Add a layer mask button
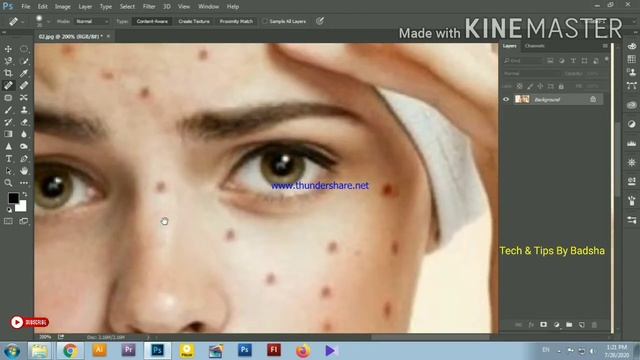This screenshot has height=360, width=640. [543, 324]
